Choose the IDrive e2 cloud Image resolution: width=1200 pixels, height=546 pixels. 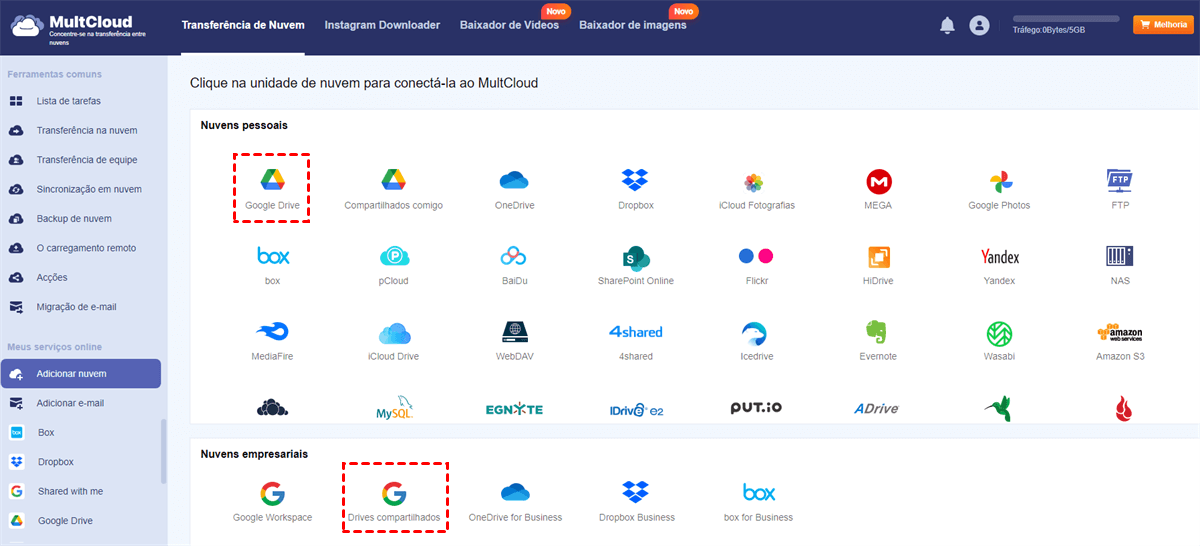[637, 409]
